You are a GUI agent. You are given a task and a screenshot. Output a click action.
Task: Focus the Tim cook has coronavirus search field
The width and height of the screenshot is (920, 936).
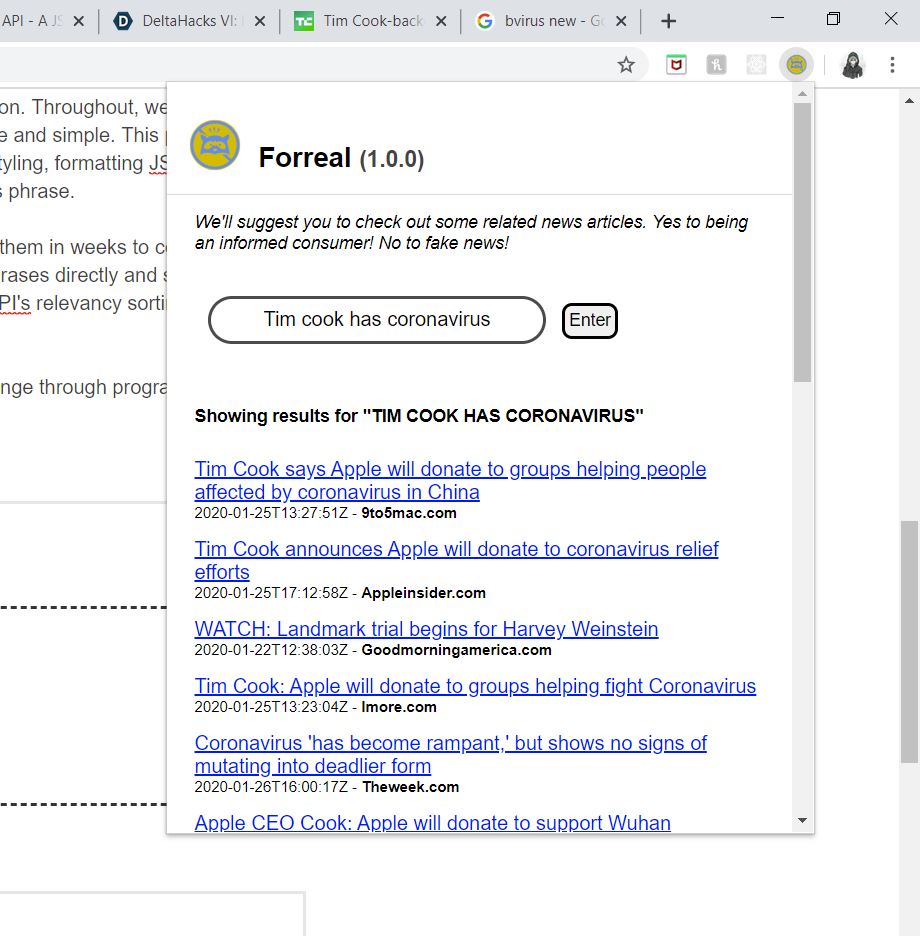click(x=377, y=320)
